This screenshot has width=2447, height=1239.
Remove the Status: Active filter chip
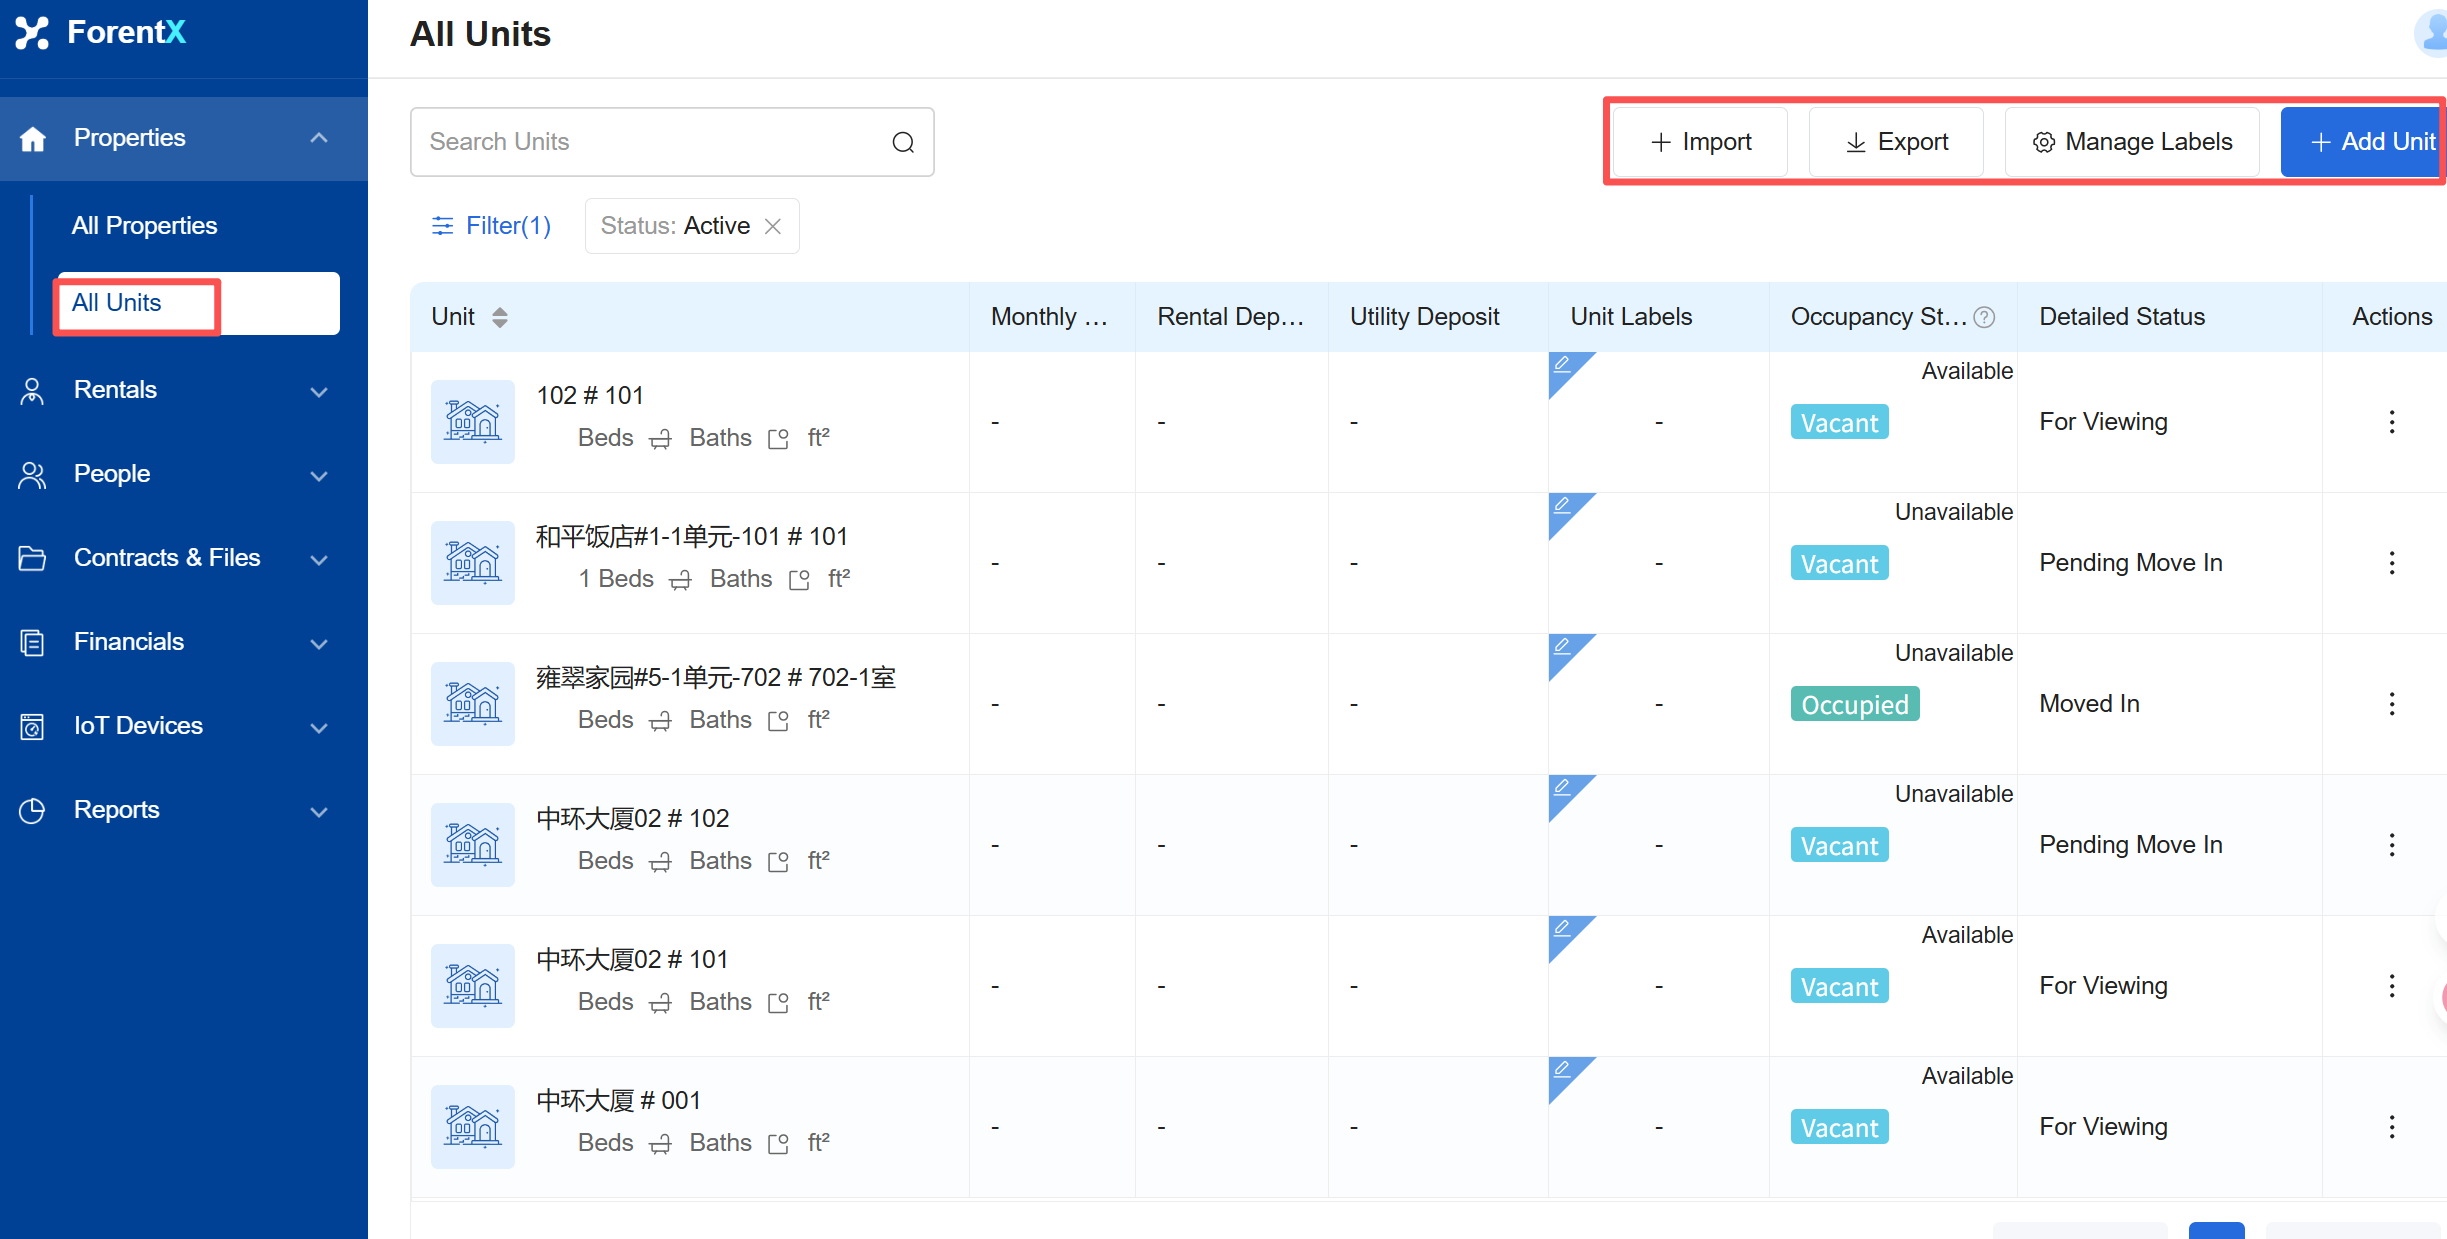(773, 226)
